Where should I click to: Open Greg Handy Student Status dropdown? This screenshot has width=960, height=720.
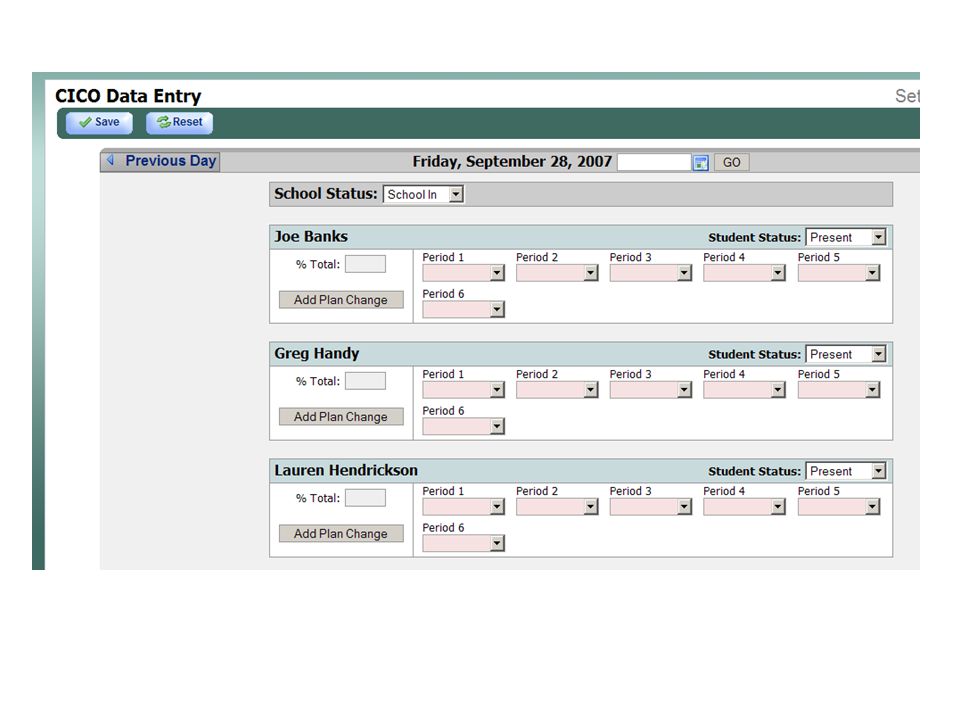coord(846,354)
